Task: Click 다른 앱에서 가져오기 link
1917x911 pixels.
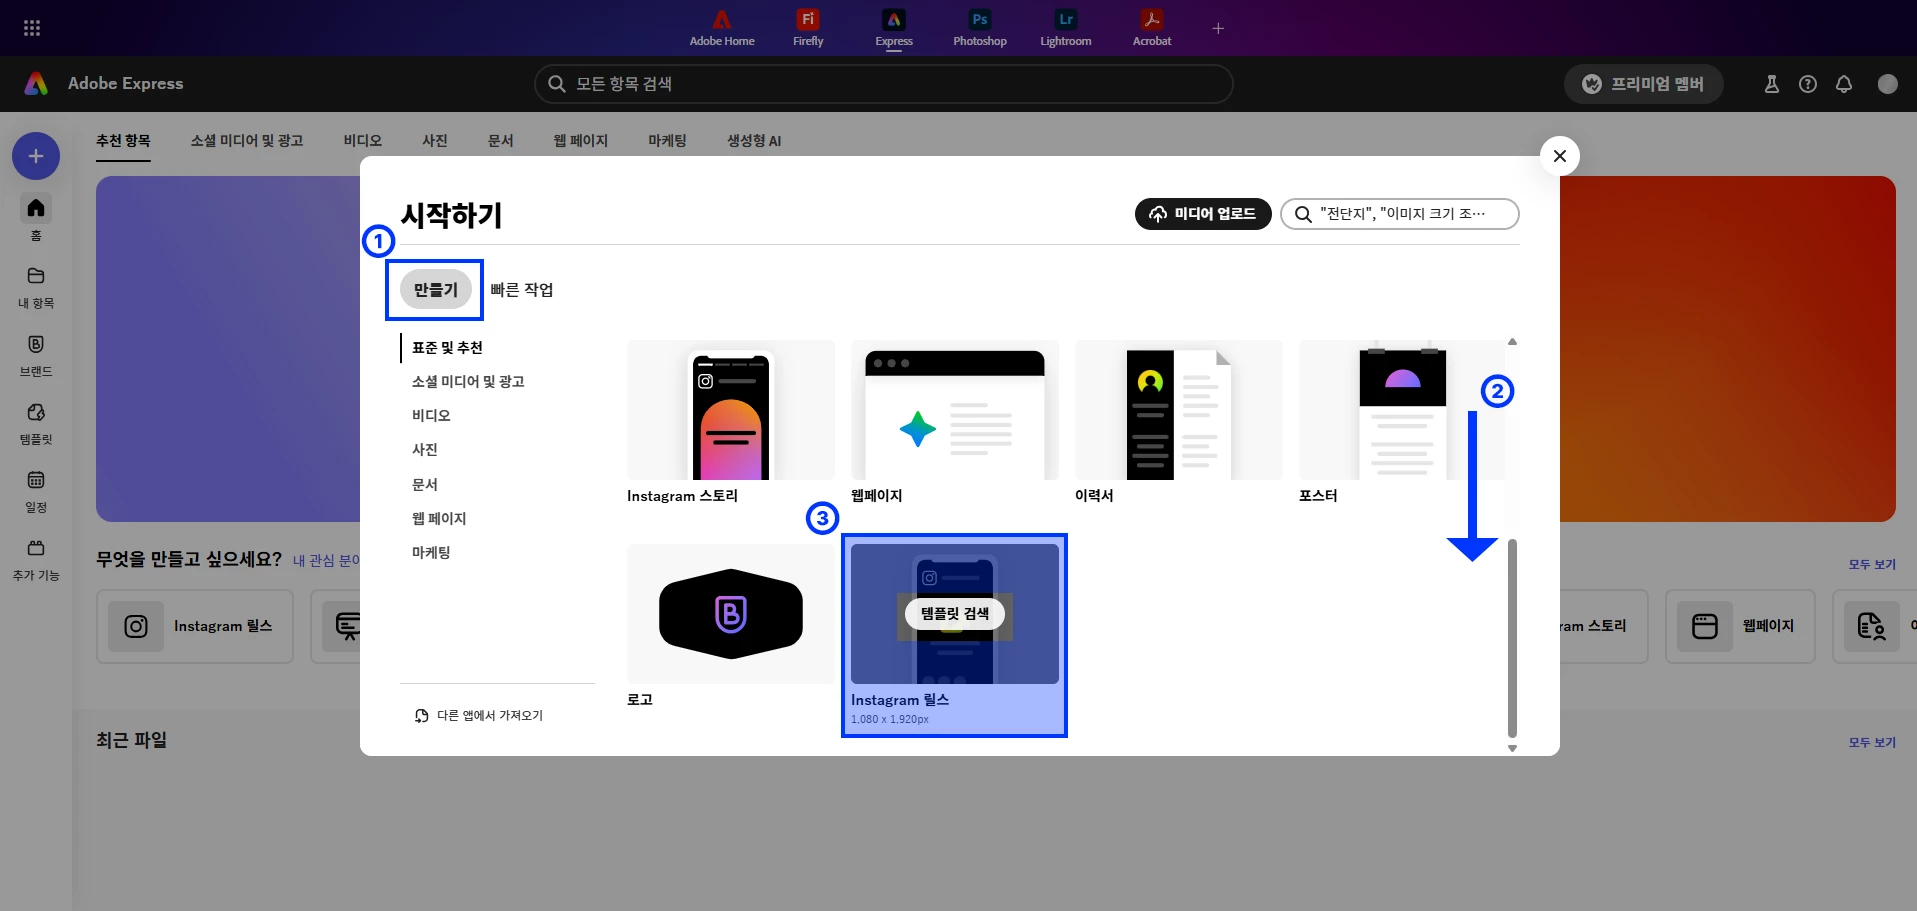Action: click(x=479, y=716)
